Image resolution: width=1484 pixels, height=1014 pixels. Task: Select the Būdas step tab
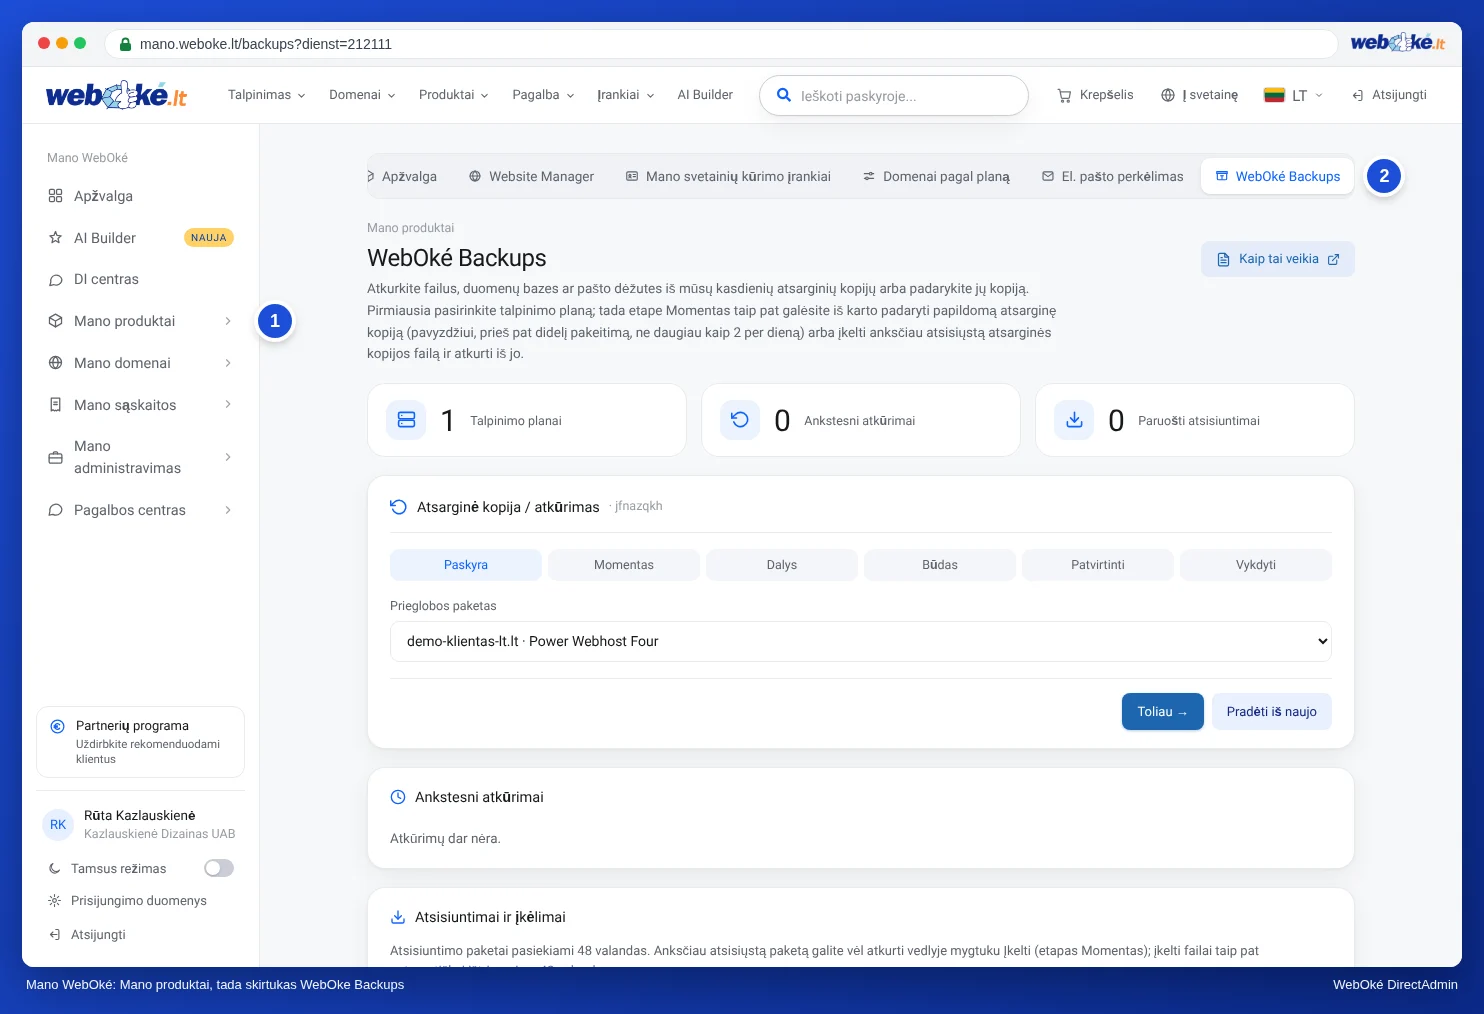(x=940, y=565)
